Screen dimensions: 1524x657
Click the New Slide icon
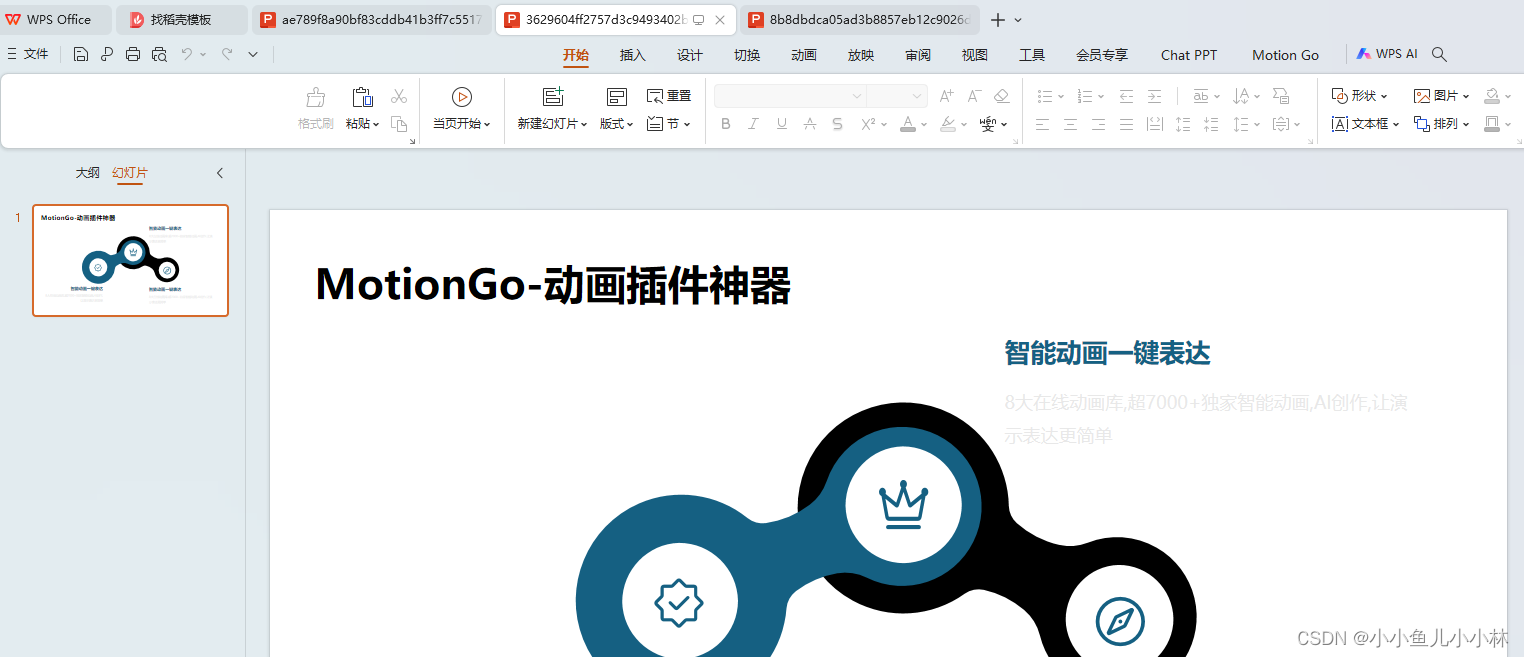coord(553,97)
